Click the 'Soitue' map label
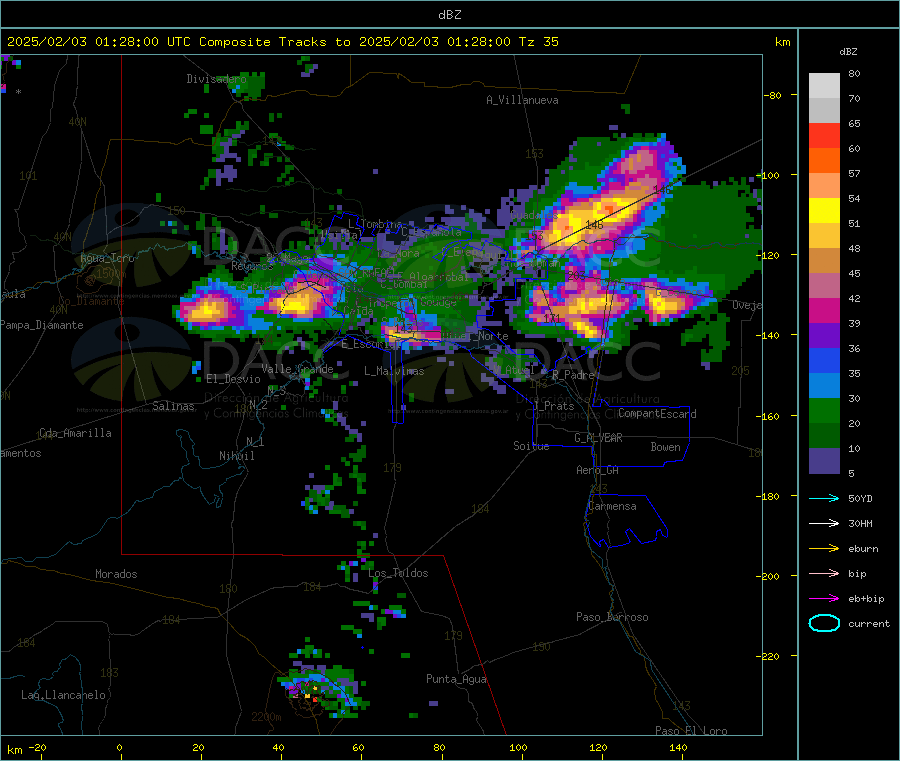 [531, 446]
